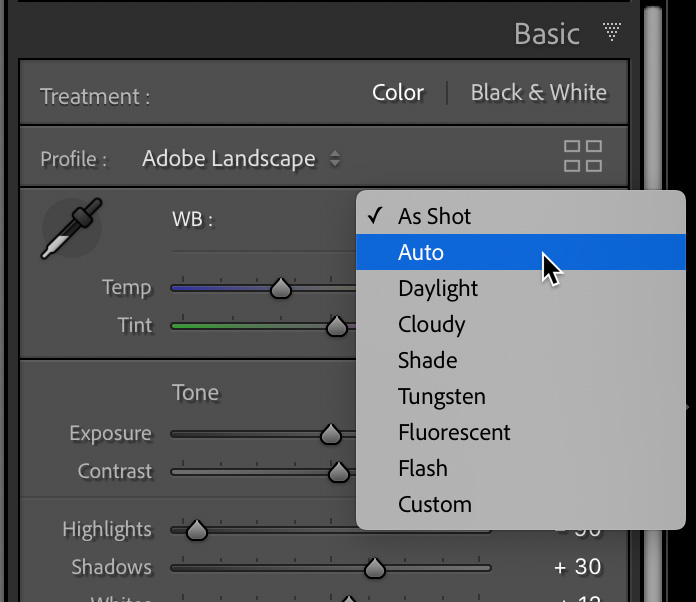Click the Shadows value +30 field
Screen dimensions: 696x602
coord(577,567)
